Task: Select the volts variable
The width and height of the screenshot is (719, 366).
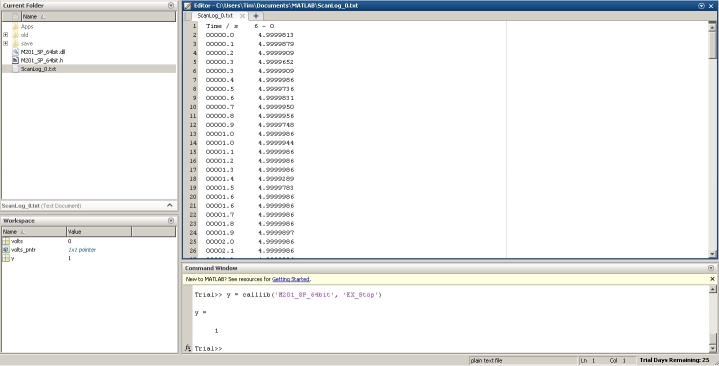Action: pyautogui.click(x=17, y=241)
